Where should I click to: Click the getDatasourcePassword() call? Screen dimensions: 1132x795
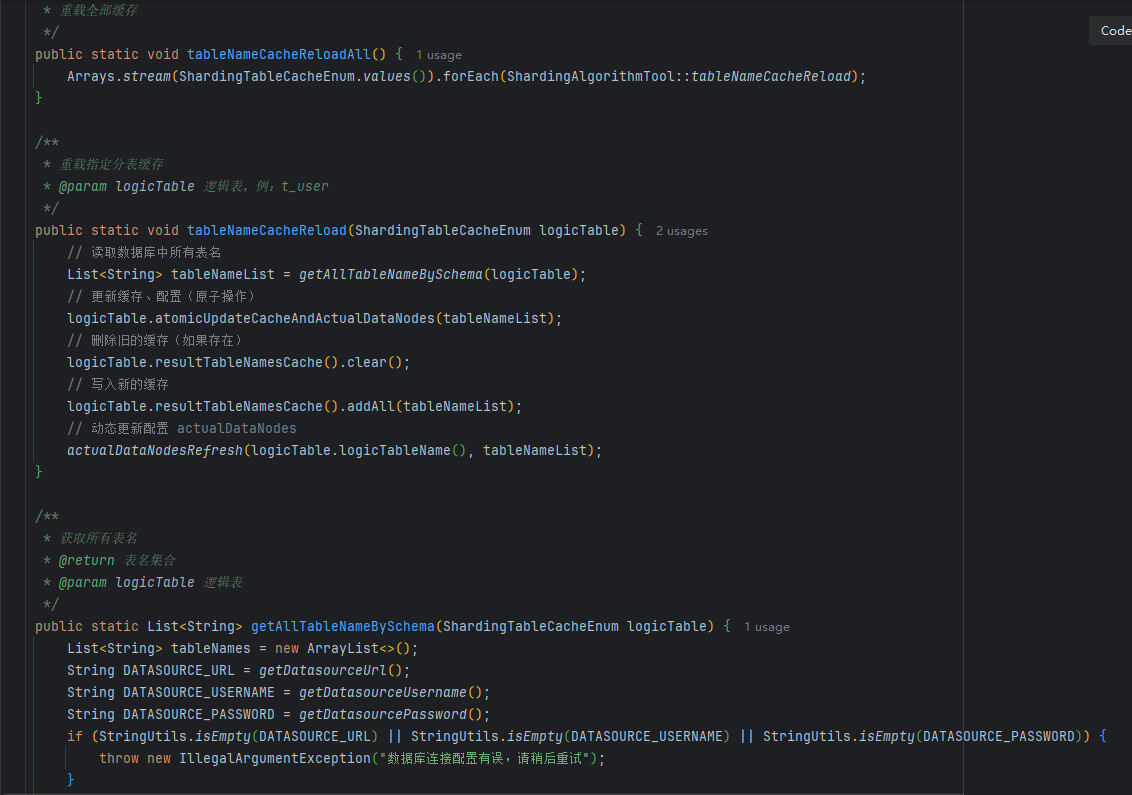tap(391, 715)
